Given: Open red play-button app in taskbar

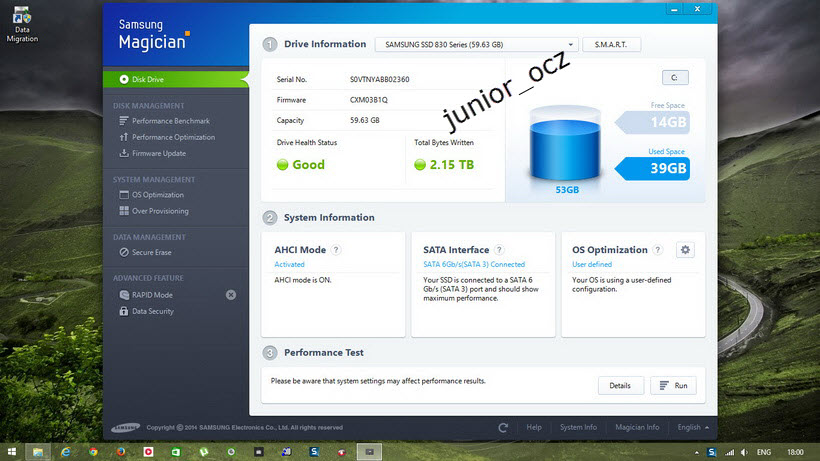Looking at the screenshot, I should click(x=148, y=452).
